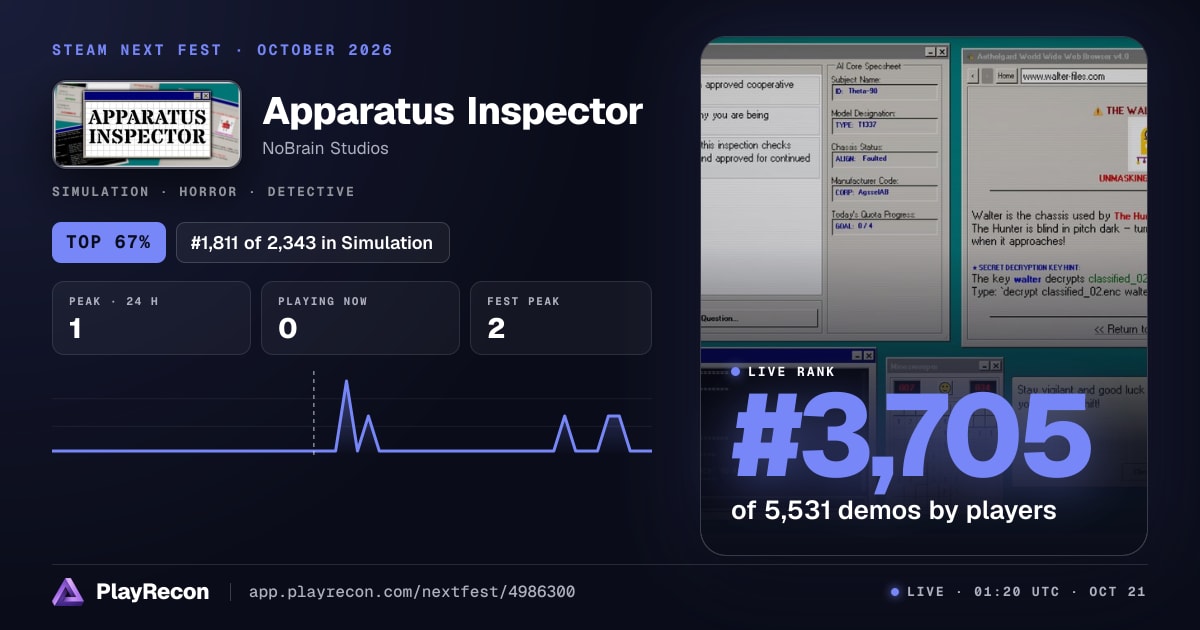Screen dimensions: 1200x630
Task: Click the blue dot beside LIVE RANK
Action: coord(736,371)
